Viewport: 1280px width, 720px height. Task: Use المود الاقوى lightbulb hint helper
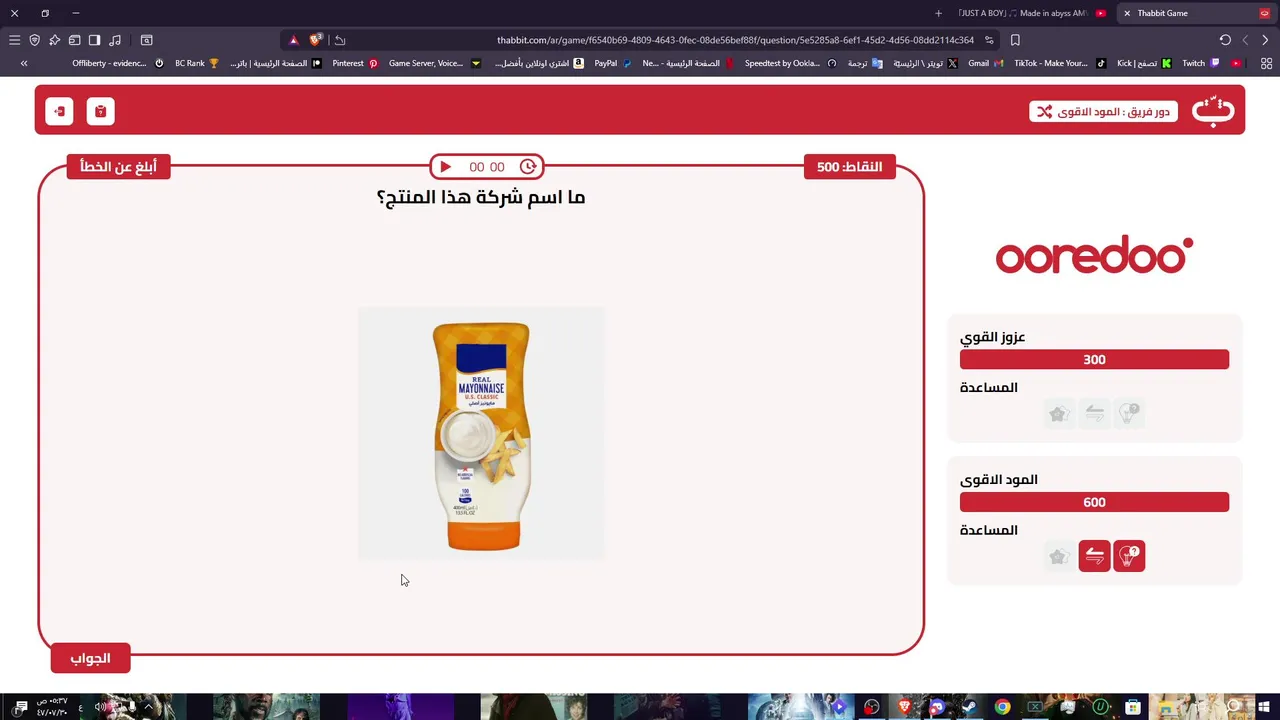(x=1129, y=556)
